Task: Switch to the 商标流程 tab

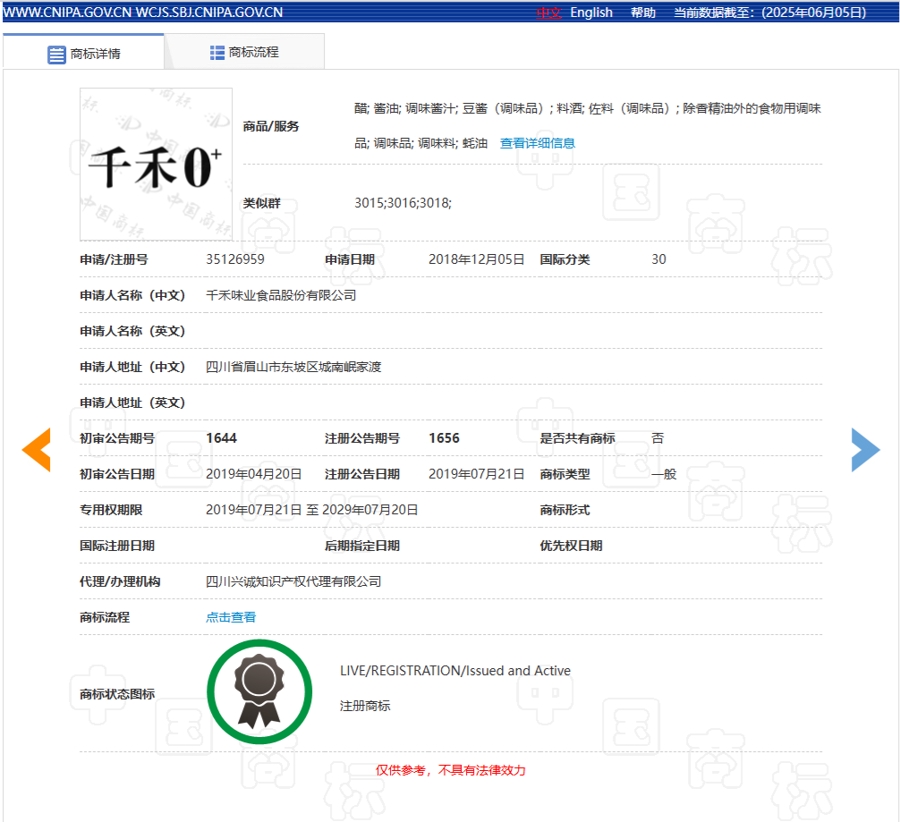Action: pyautogui.click(x=245, y=52)
